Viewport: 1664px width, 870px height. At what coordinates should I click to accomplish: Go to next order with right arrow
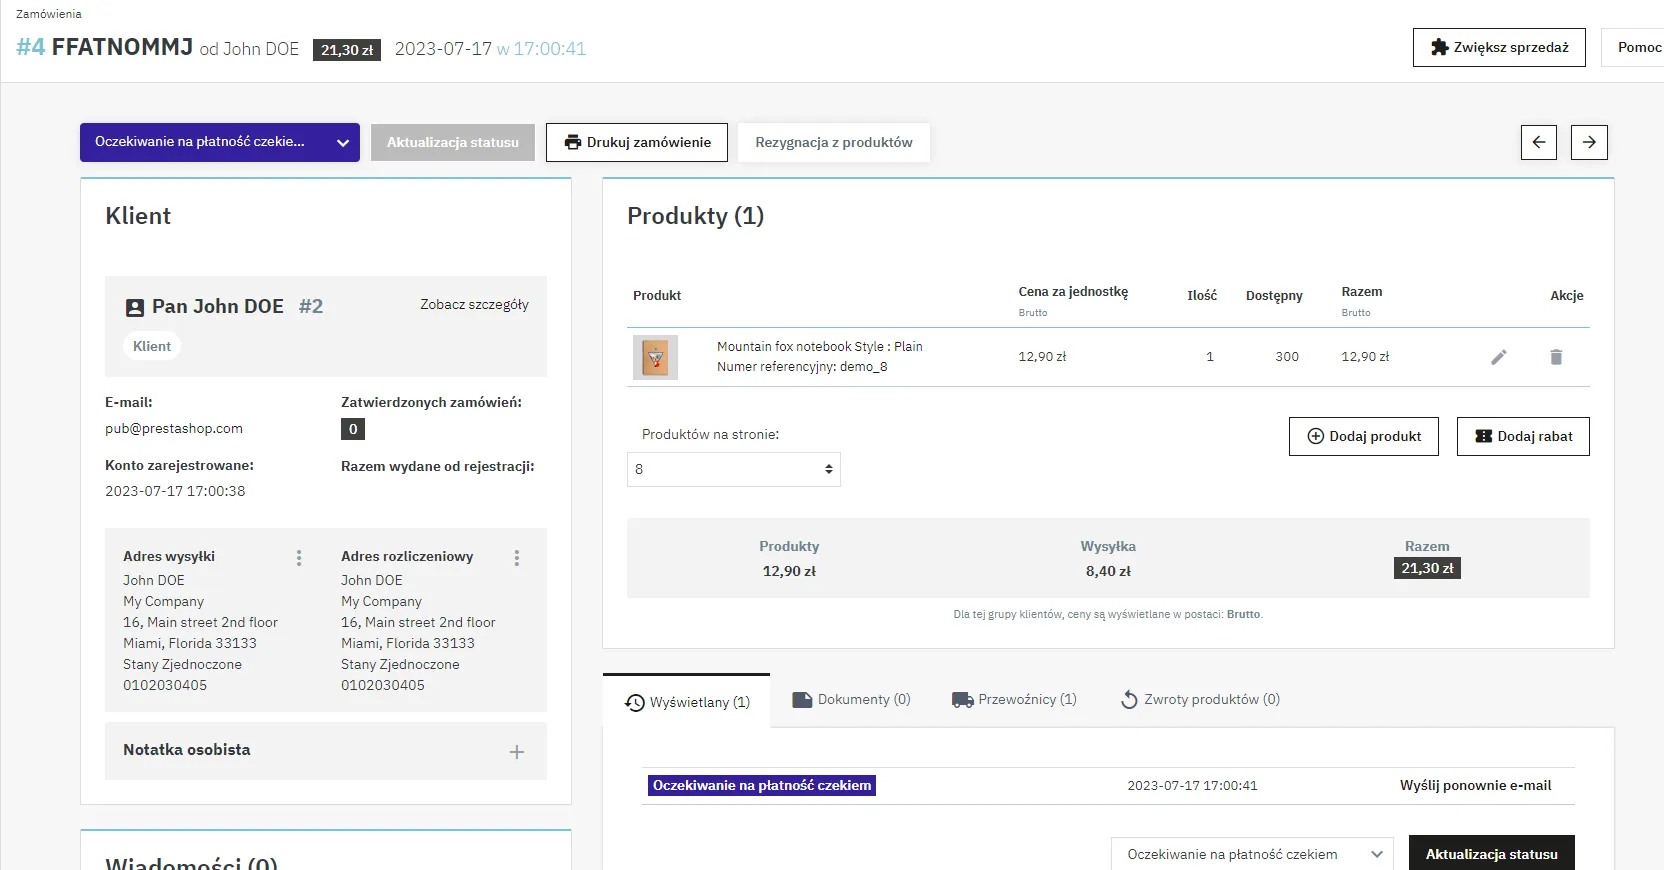pos(1589,142)
